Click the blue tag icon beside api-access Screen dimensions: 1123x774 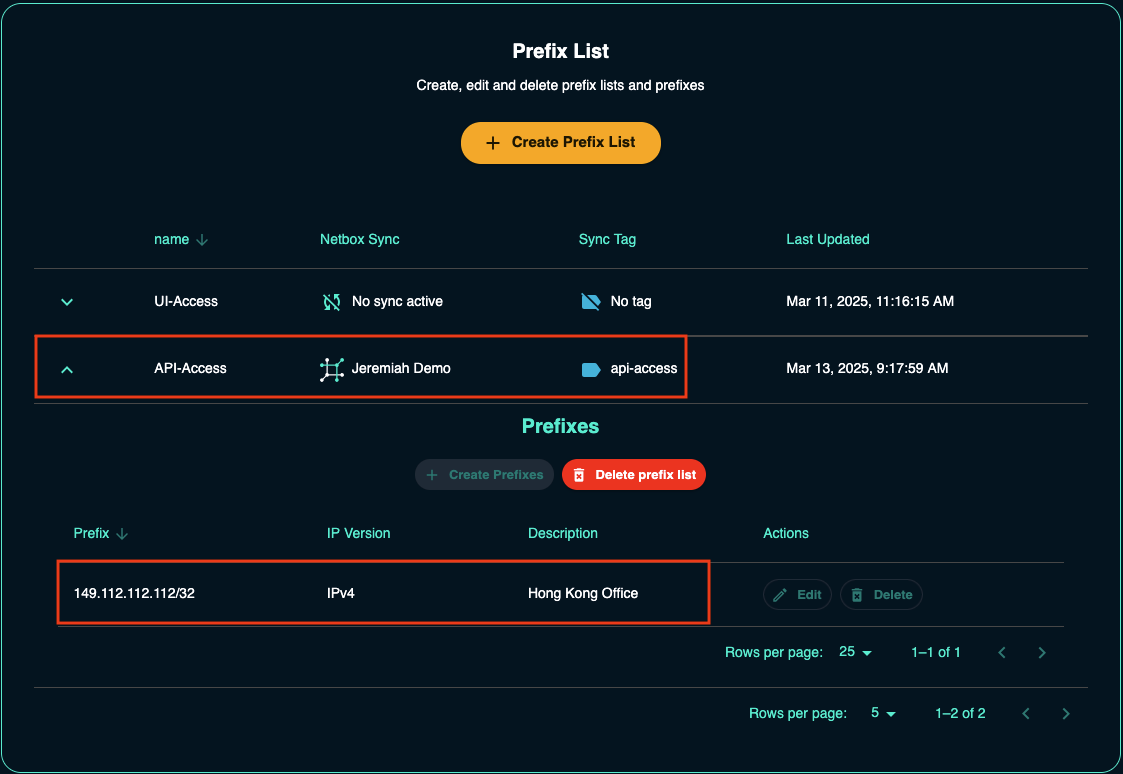pyautogui.click(x=591, y=369)
